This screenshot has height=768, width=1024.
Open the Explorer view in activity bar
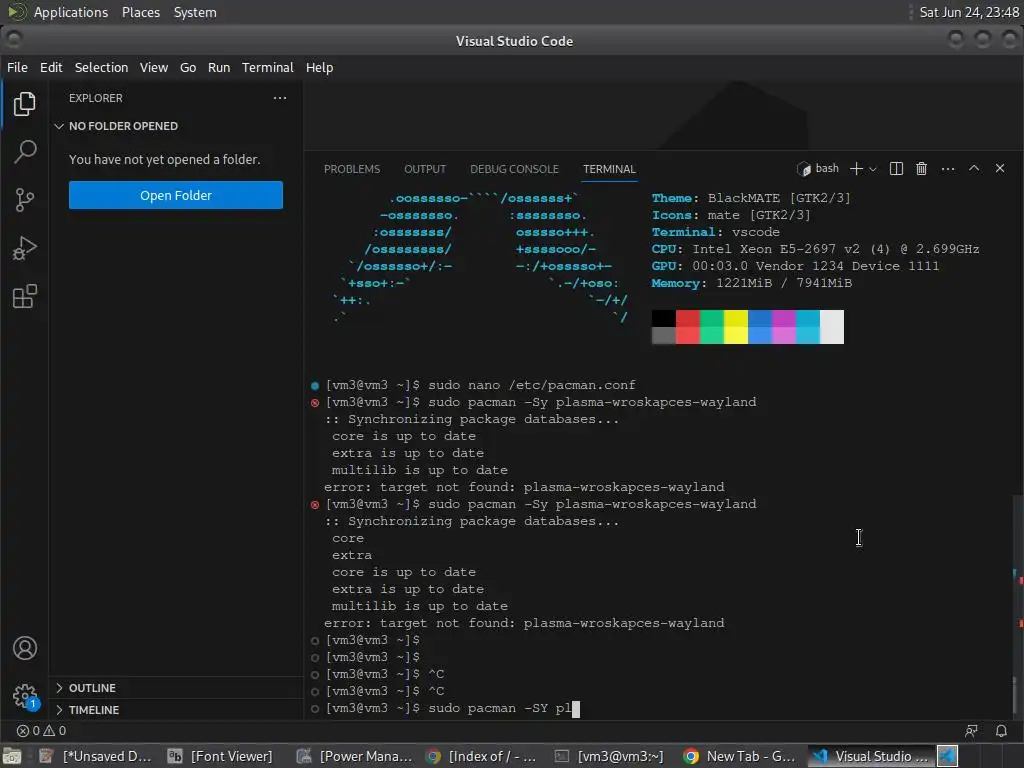point(24,104)
